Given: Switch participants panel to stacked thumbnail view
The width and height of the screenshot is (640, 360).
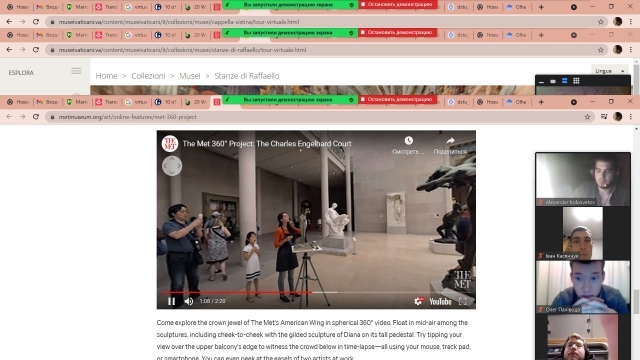Looking at the screenshot, I should (x=564, y=81).
